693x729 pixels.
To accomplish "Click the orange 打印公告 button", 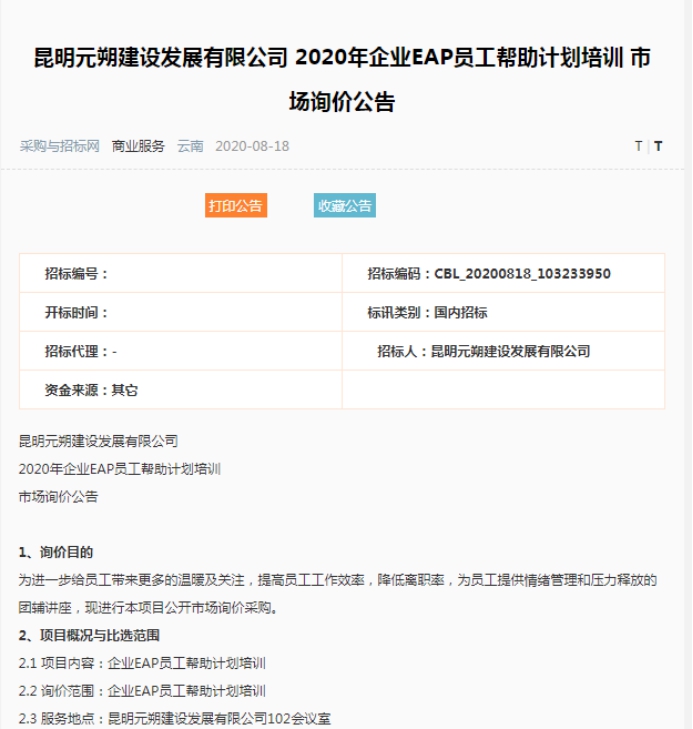I will coord(236,206).
